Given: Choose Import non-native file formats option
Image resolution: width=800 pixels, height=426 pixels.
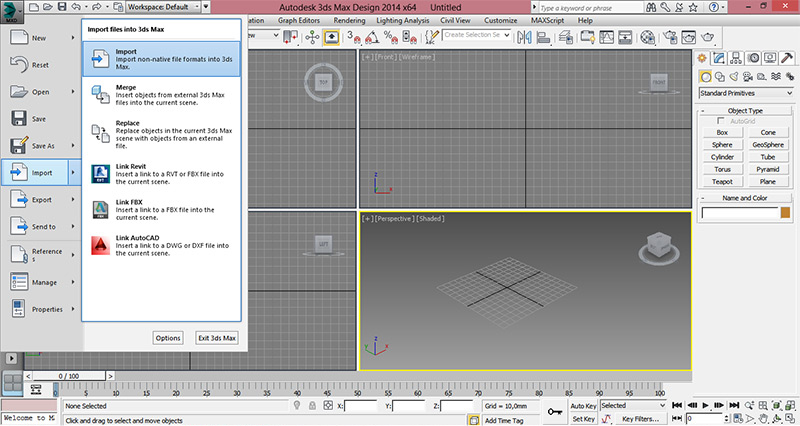Looking at the screenshot, I should click(x=161, y=59).
